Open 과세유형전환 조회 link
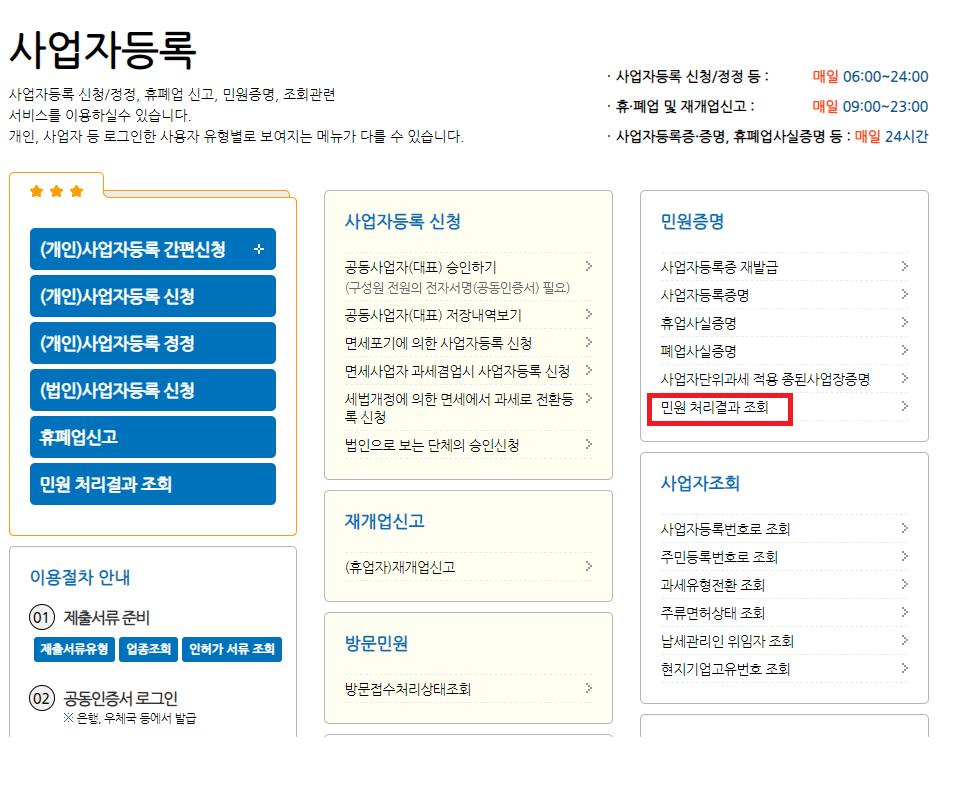 tap(712, 585)
